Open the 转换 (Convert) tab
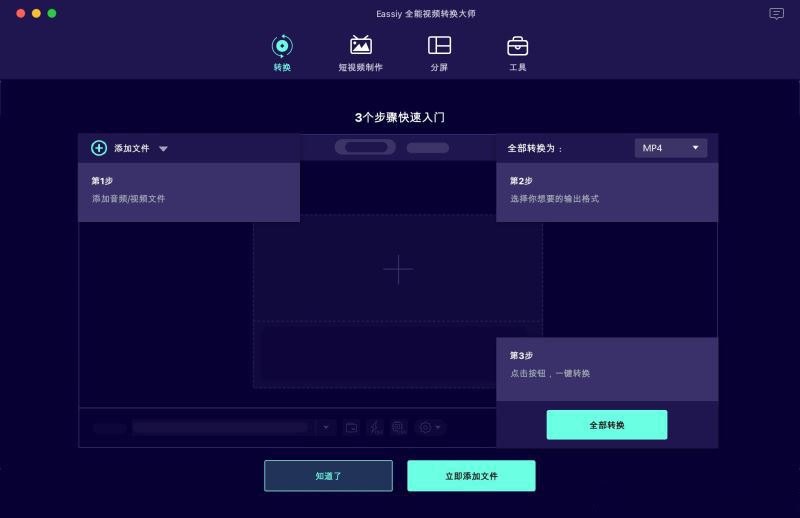The width and height of the screenshot is (800, 518). [x=282, y=53]
